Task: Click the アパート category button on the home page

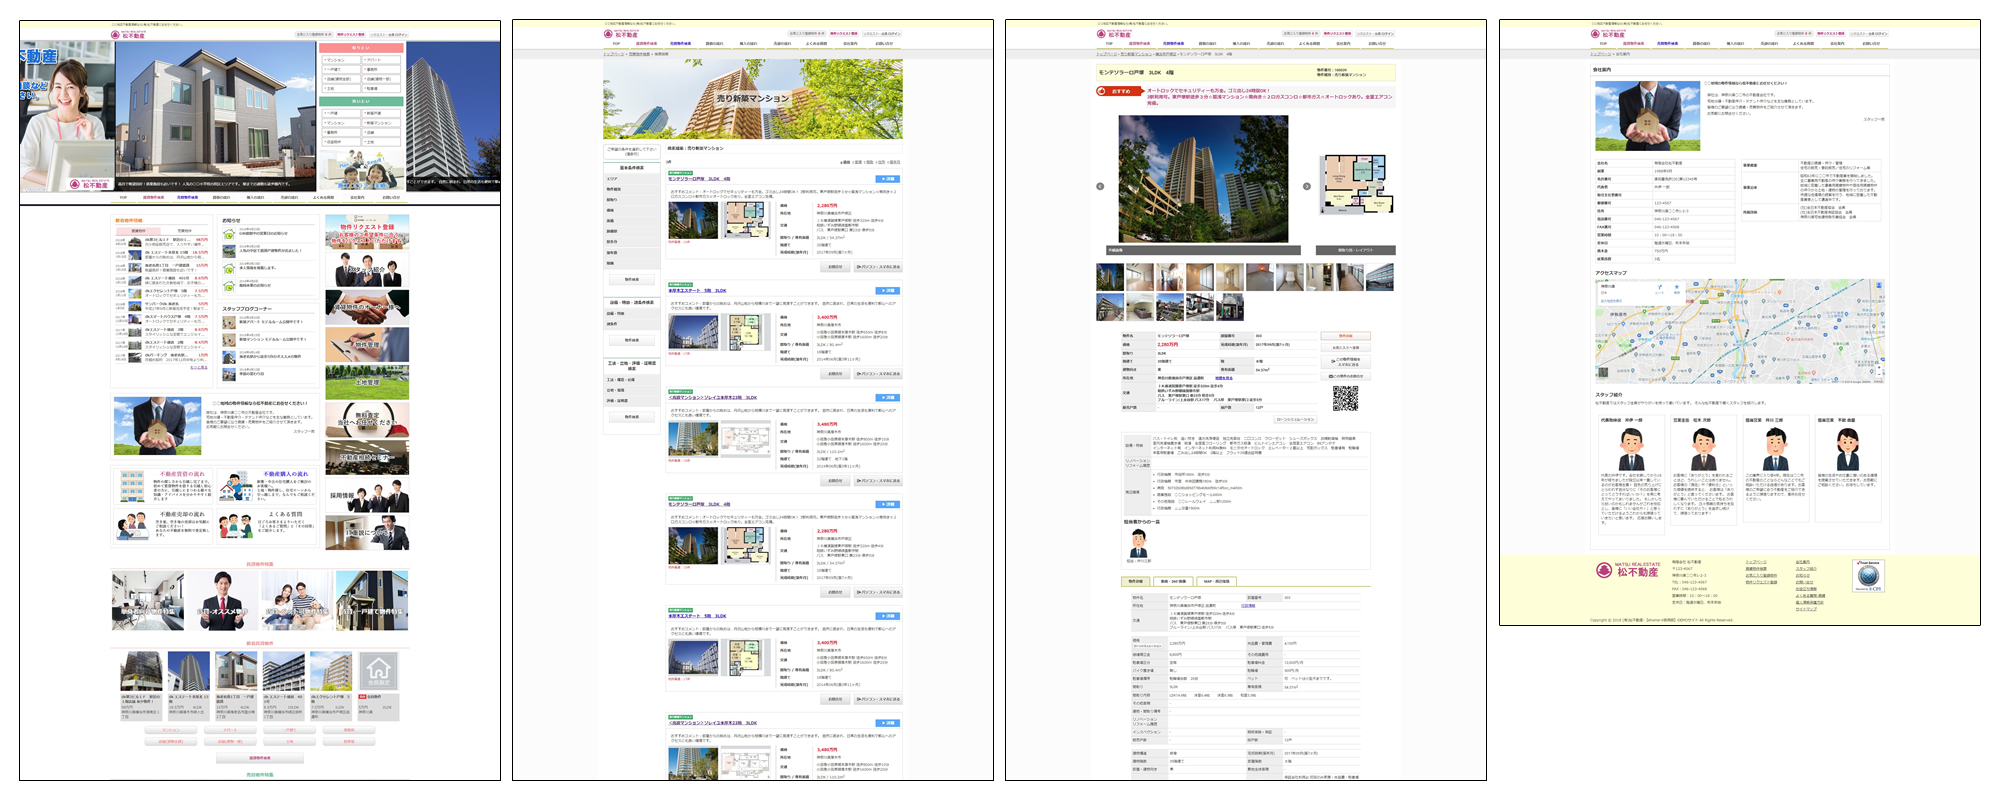Action: 382,60
